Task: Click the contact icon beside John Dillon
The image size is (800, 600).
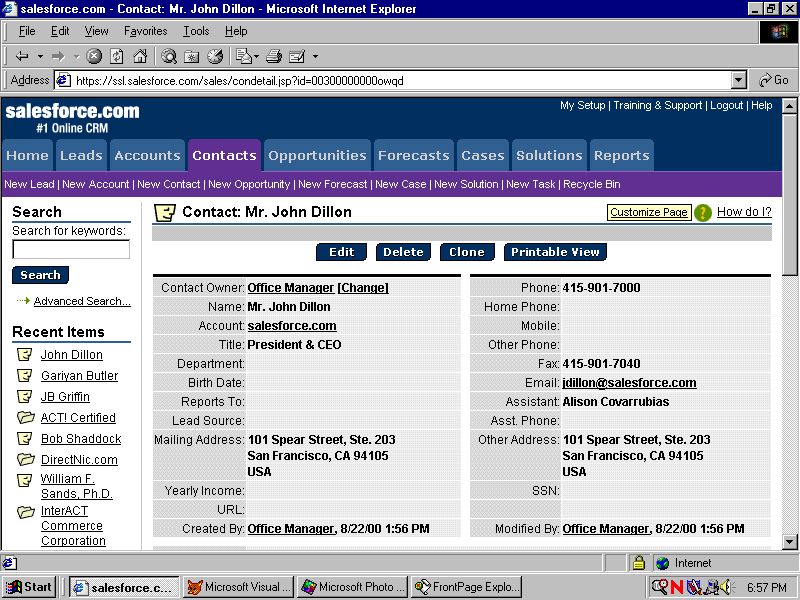Action: [24, 354]
